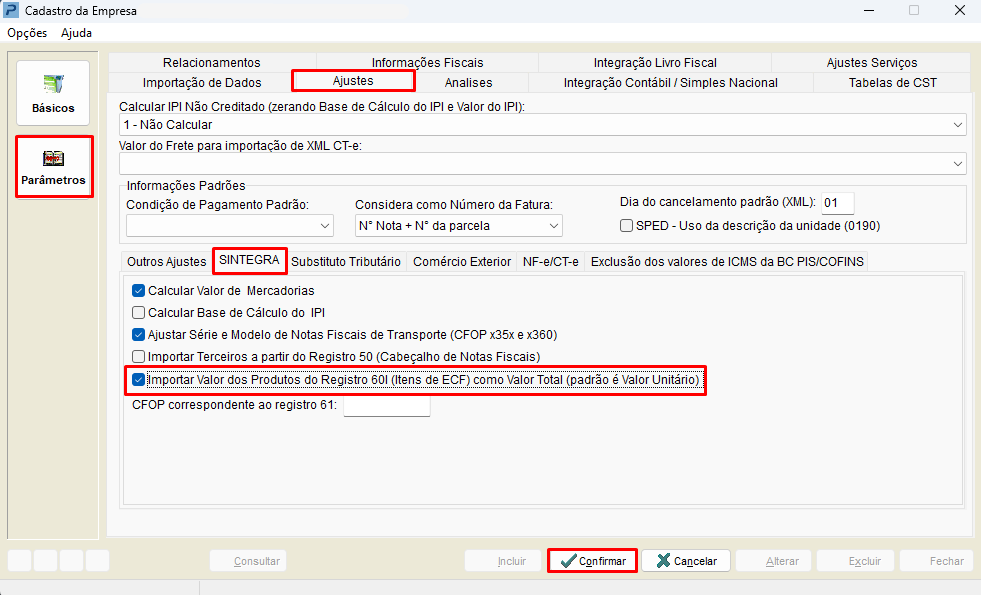Switch to the Analises tab
The image size is (981, 595).
click(x=469, y=83)
